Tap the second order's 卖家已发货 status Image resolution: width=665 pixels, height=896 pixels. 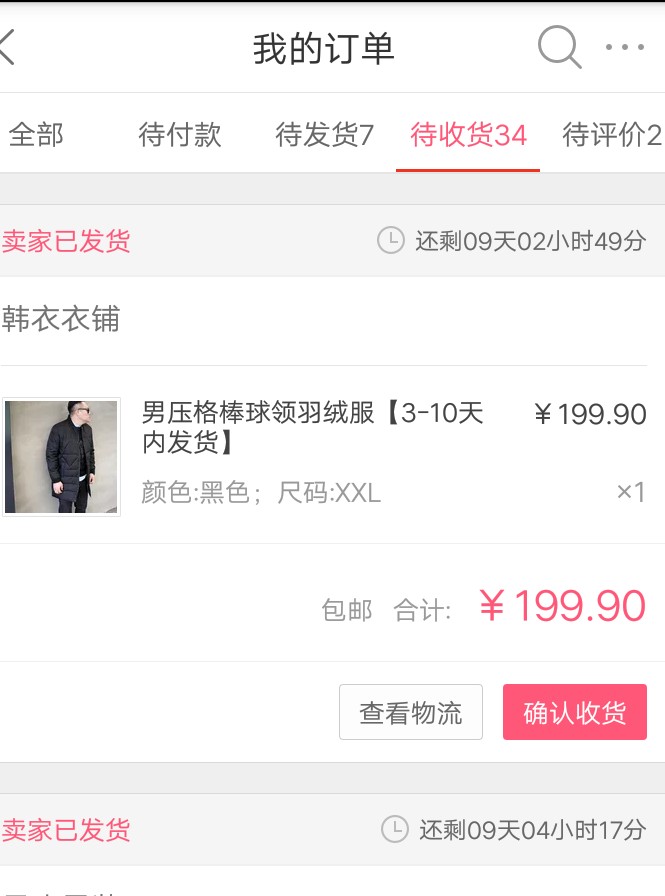[66, 830]
